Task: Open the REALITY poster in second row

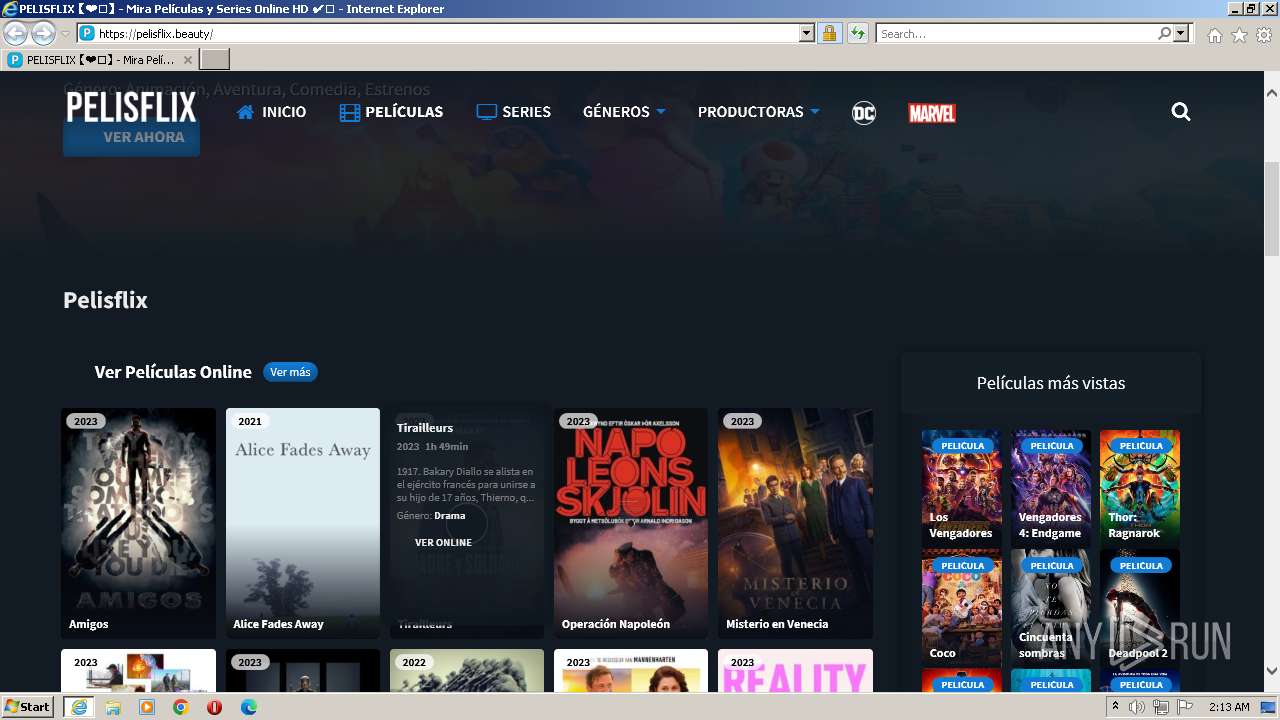Action: pyautogui.click(x=795, y=671)
